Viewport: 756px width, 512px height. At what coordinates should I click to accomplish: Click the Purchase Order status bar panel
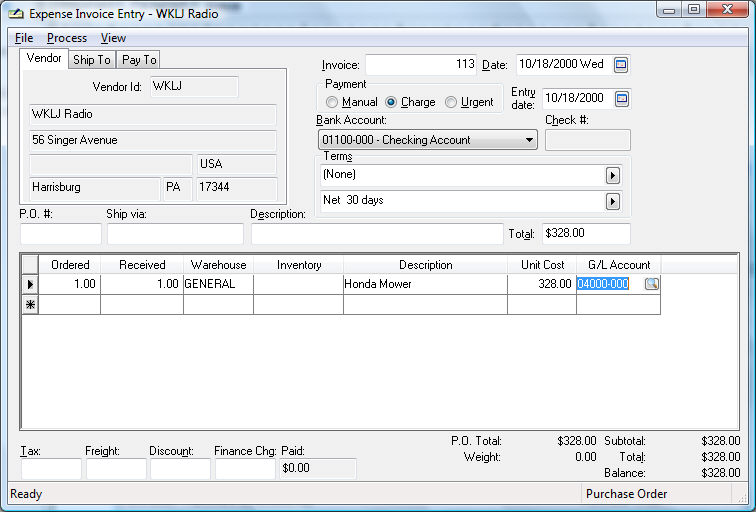coord(656,494)
